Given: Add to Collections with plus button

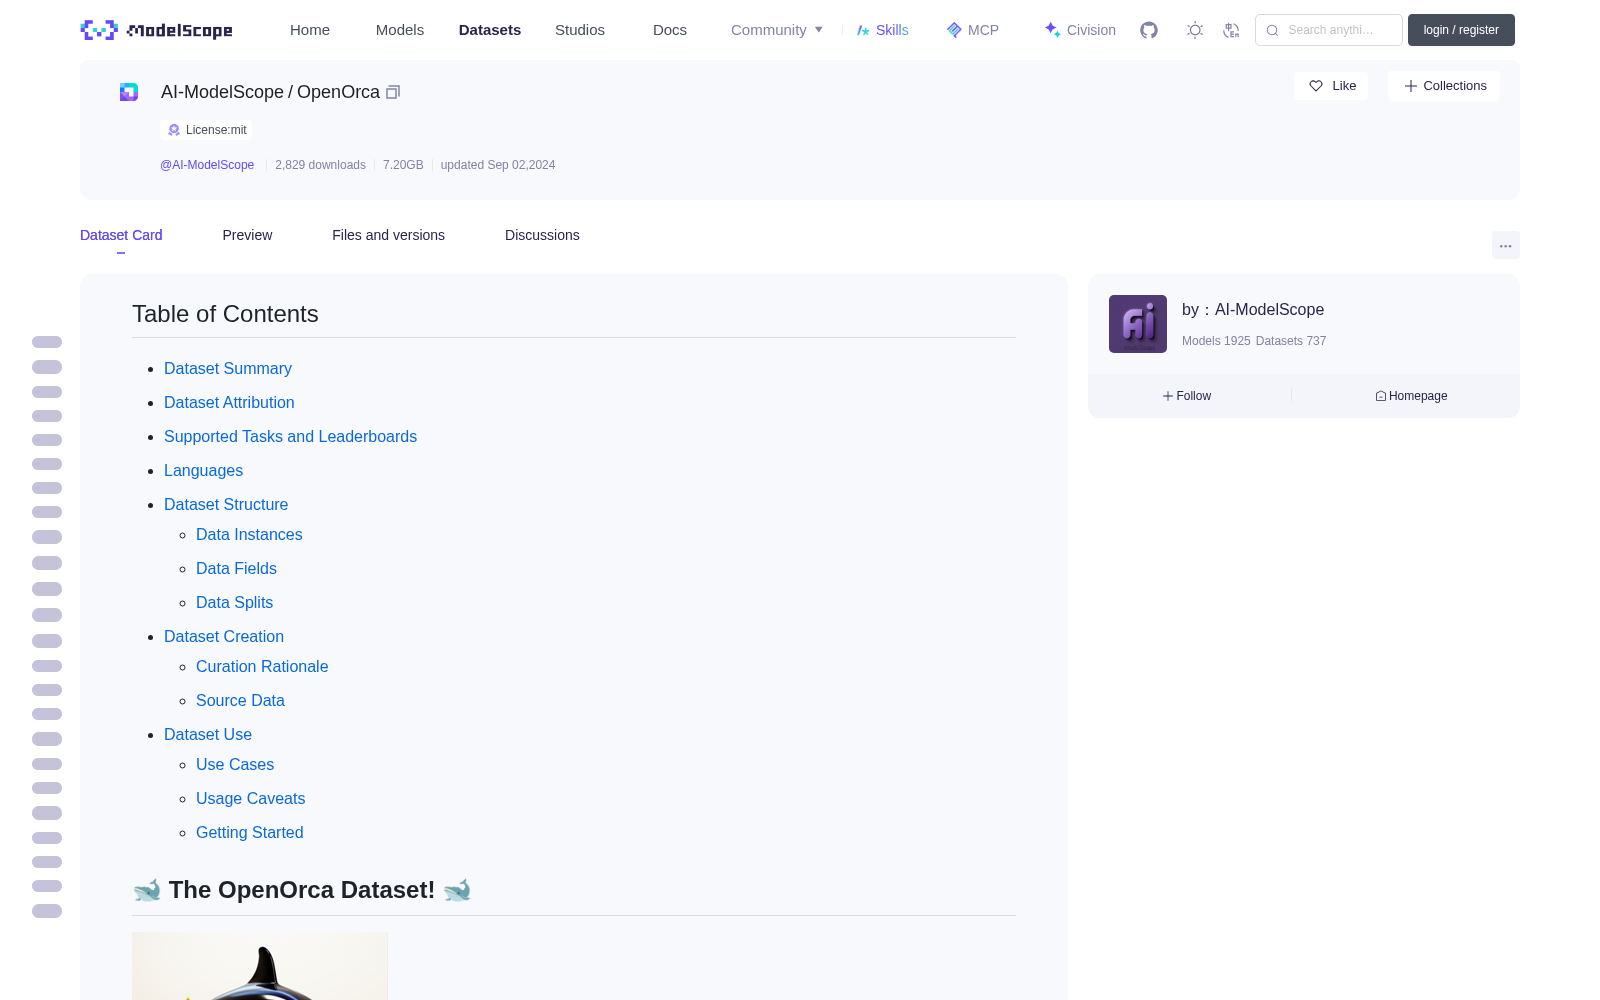Looking at the screenshot, I should [x=1444, y=86].
